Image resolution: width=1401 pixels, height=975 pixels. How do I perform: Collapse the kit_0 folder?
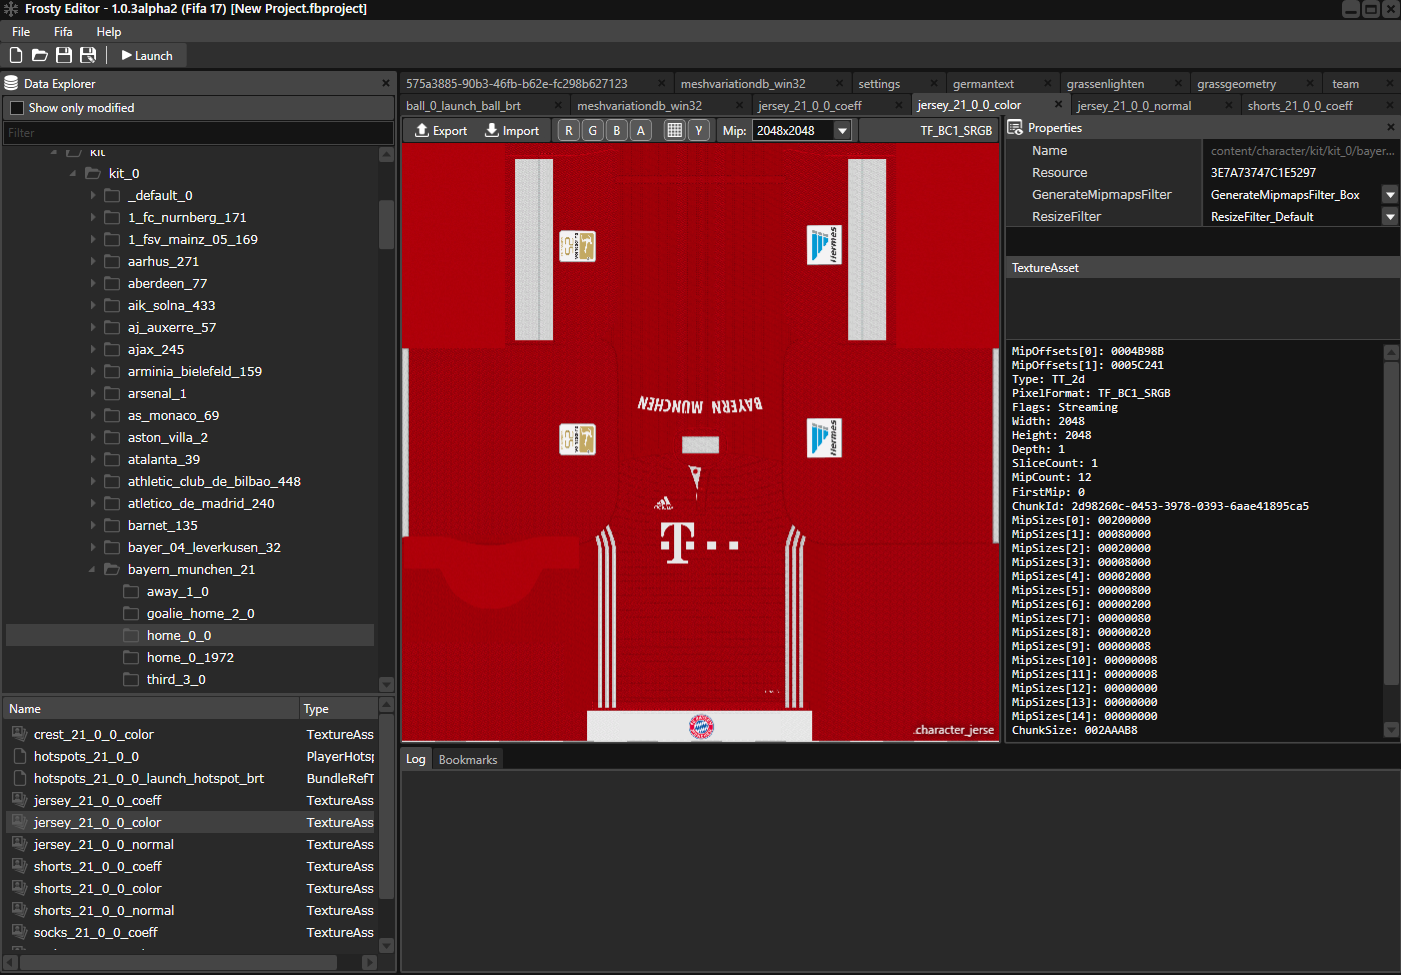click(x=73, y=173)
